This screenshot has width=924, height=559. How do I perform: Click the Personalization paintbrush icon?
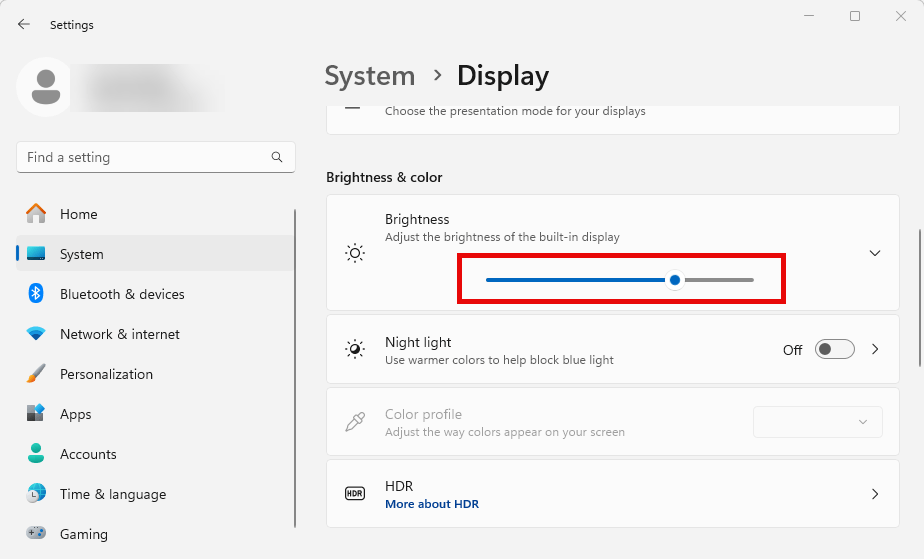pyautogui.click(x=36, y=374)
